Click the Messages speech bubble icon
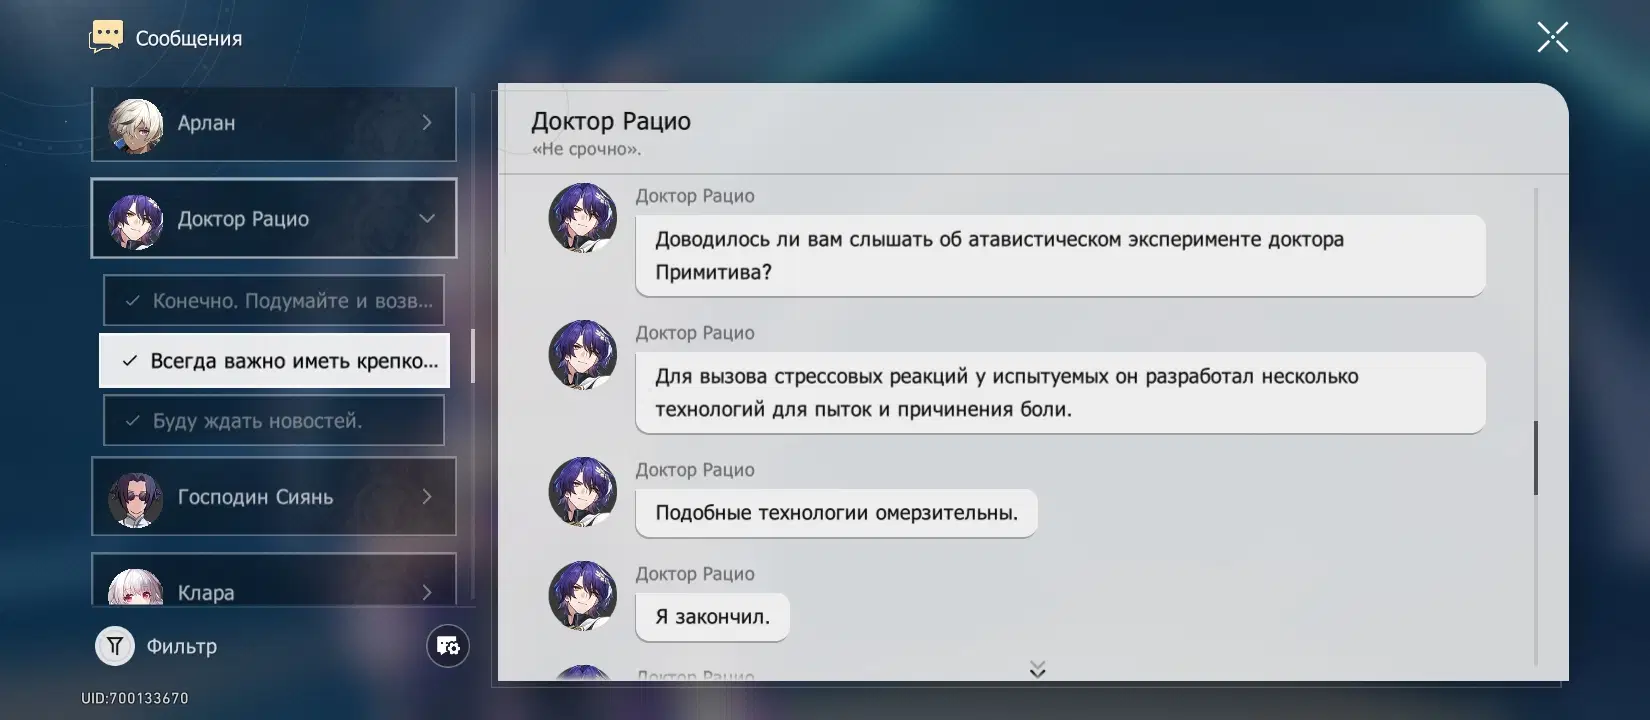The image size is (1650, 720). [x=106, y=37]
